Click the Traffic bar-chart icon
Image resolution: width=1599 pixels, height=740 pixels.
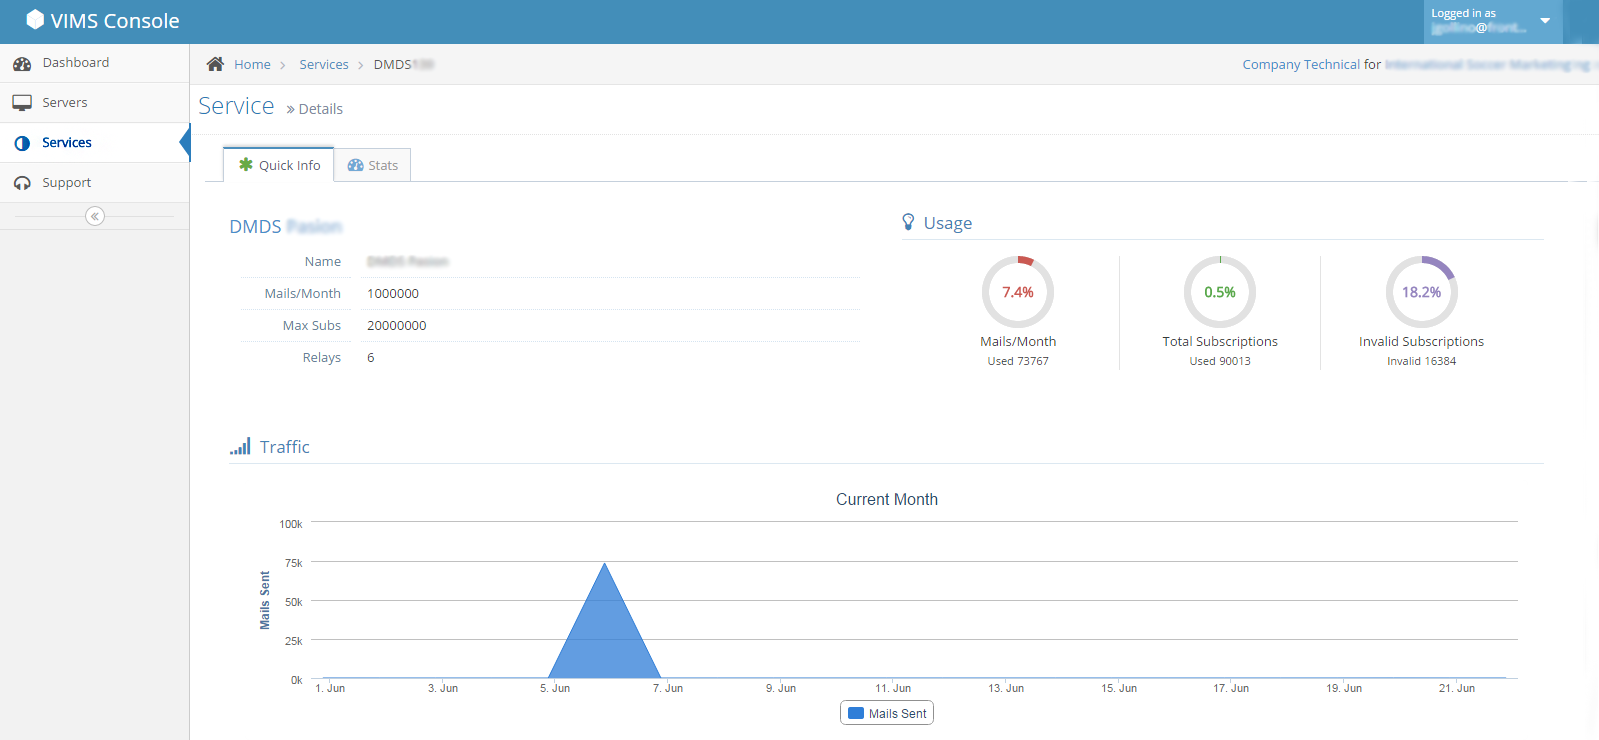click(240, 446)
